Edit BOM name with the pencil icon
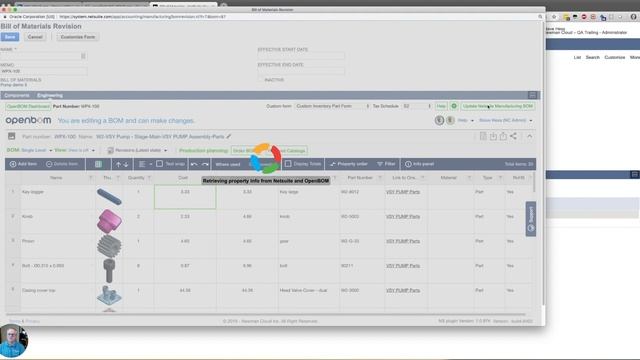640x360 pixels. [x=229, y=136]
